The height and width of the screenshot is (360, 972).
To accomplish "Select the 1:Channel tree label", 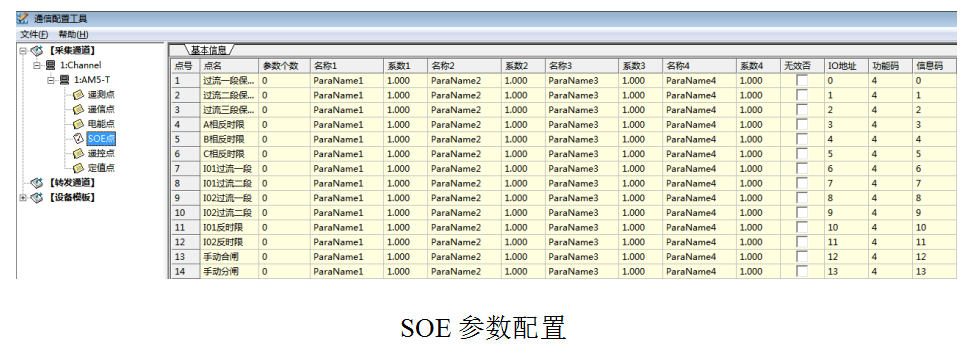I will (x=81, y=65).
